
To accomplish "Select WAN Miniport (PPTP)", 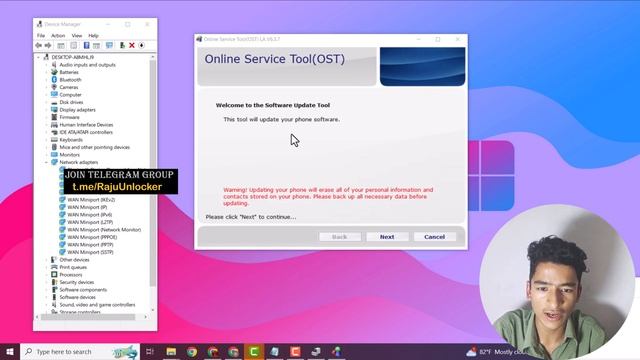I will (90, 245).
